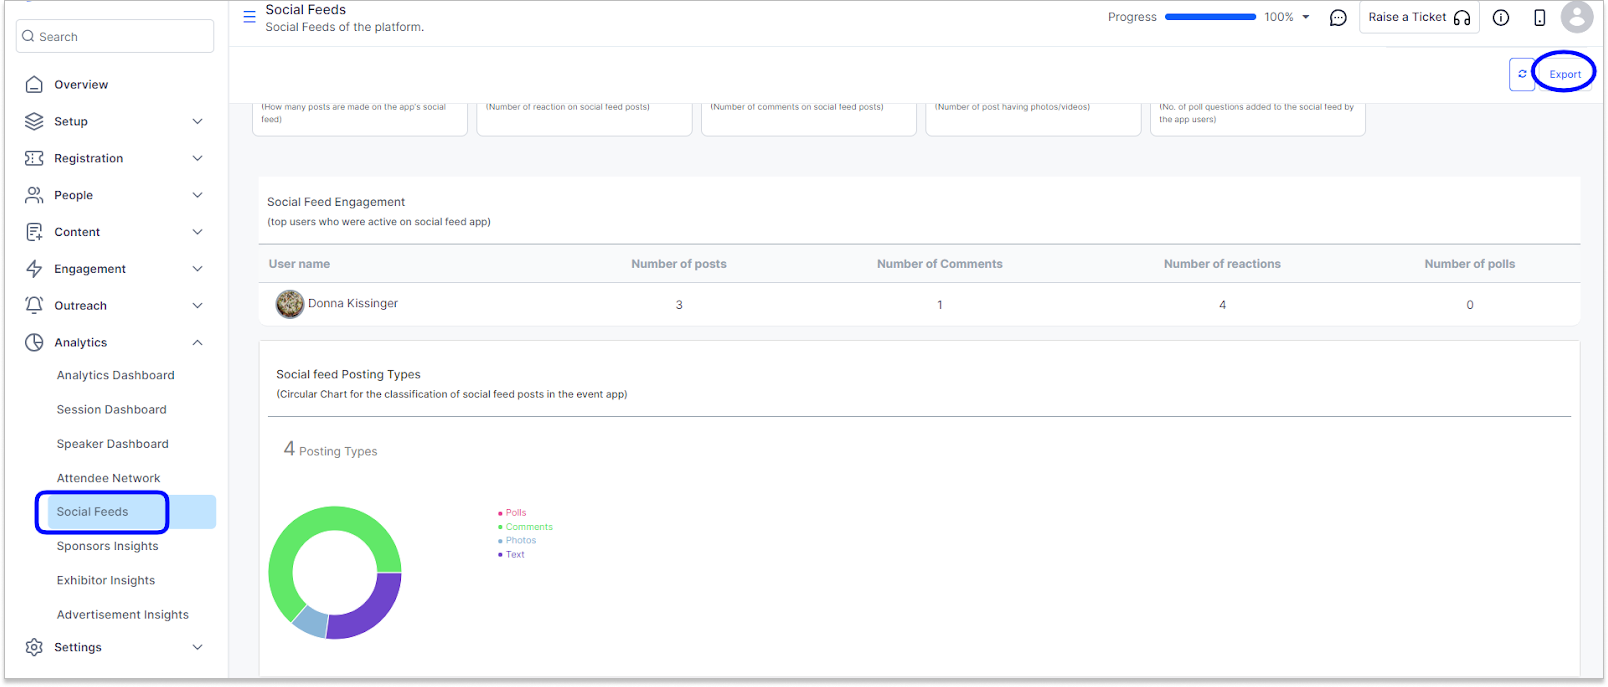Click the Analytics pie chart icon

tap(34, 342)
